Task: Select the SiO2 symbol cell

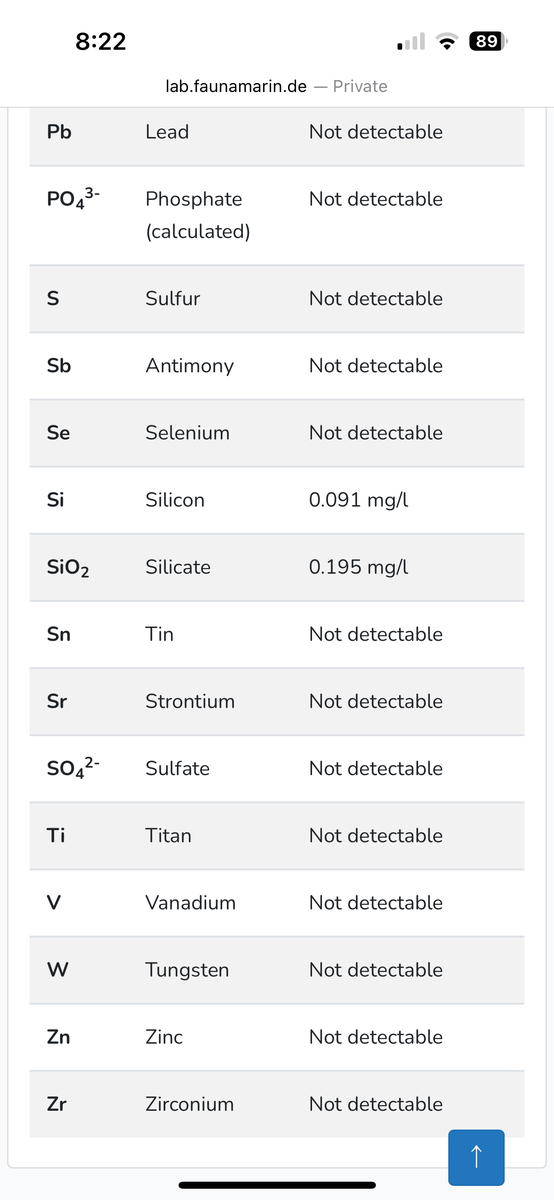Action: [69, 568]
